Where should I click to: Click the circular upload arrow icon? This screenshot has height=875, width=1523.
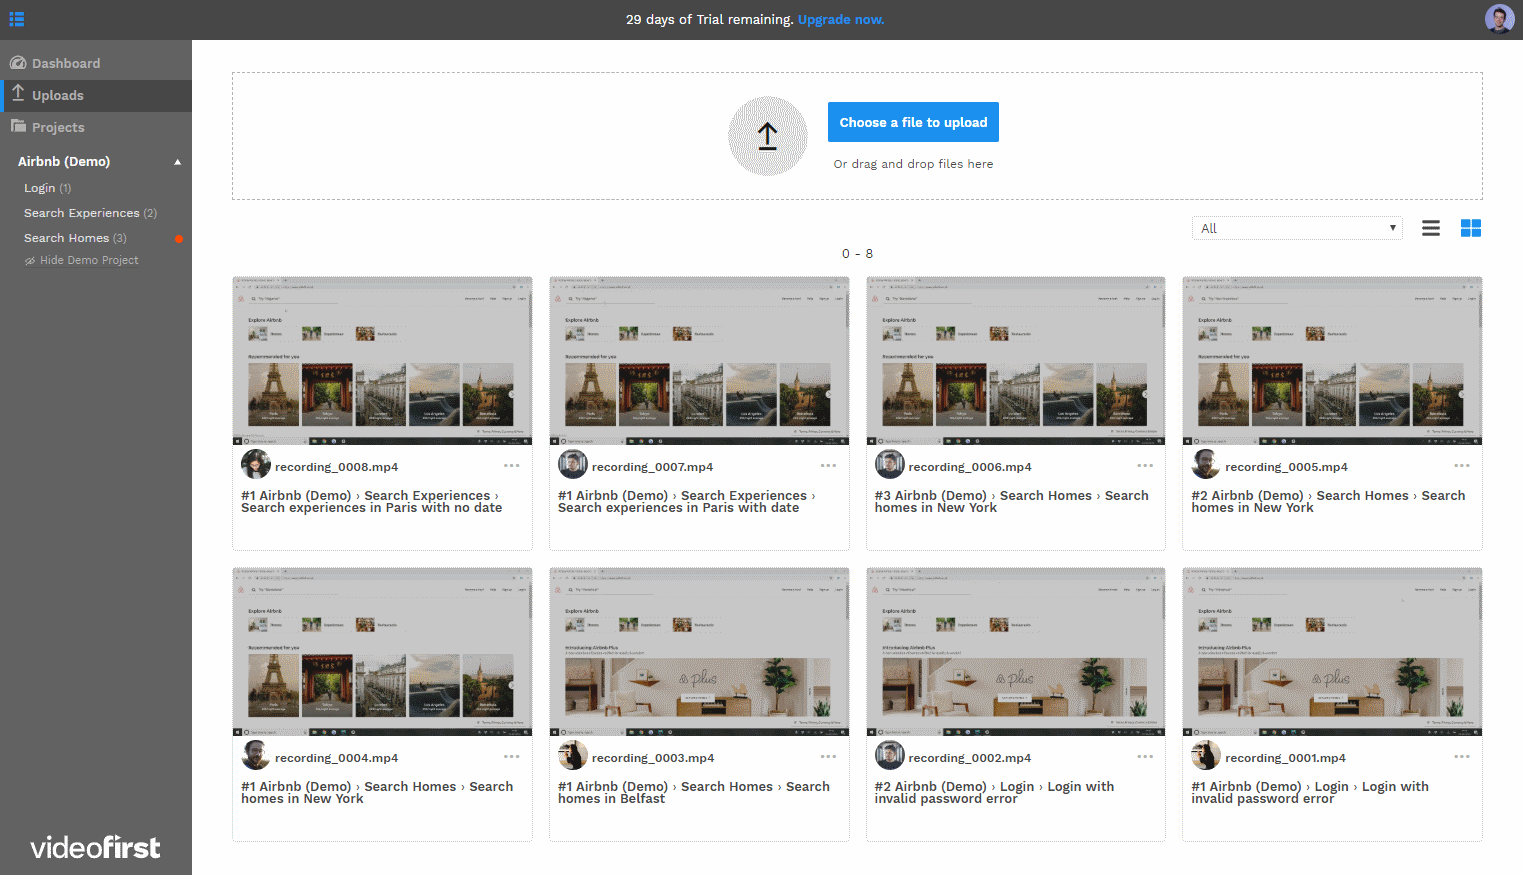767,136
